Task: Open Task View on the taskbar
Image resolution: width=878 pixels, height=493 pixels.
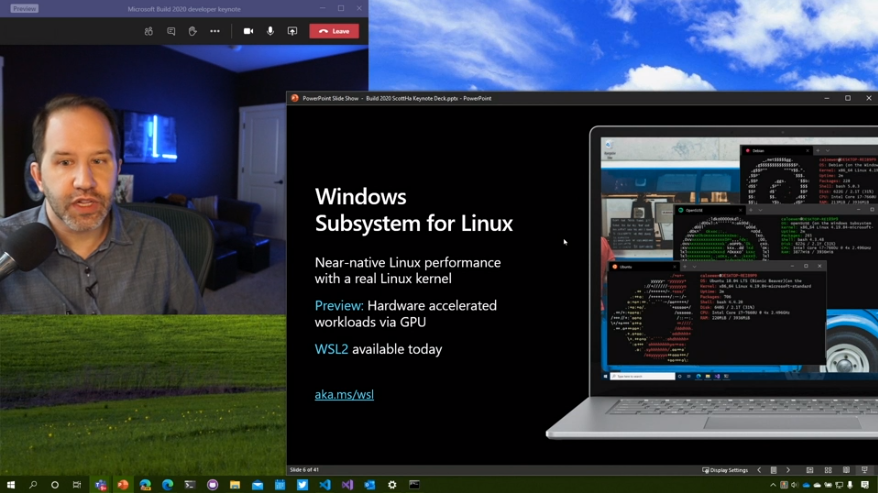Action: [x=77, y=485]
